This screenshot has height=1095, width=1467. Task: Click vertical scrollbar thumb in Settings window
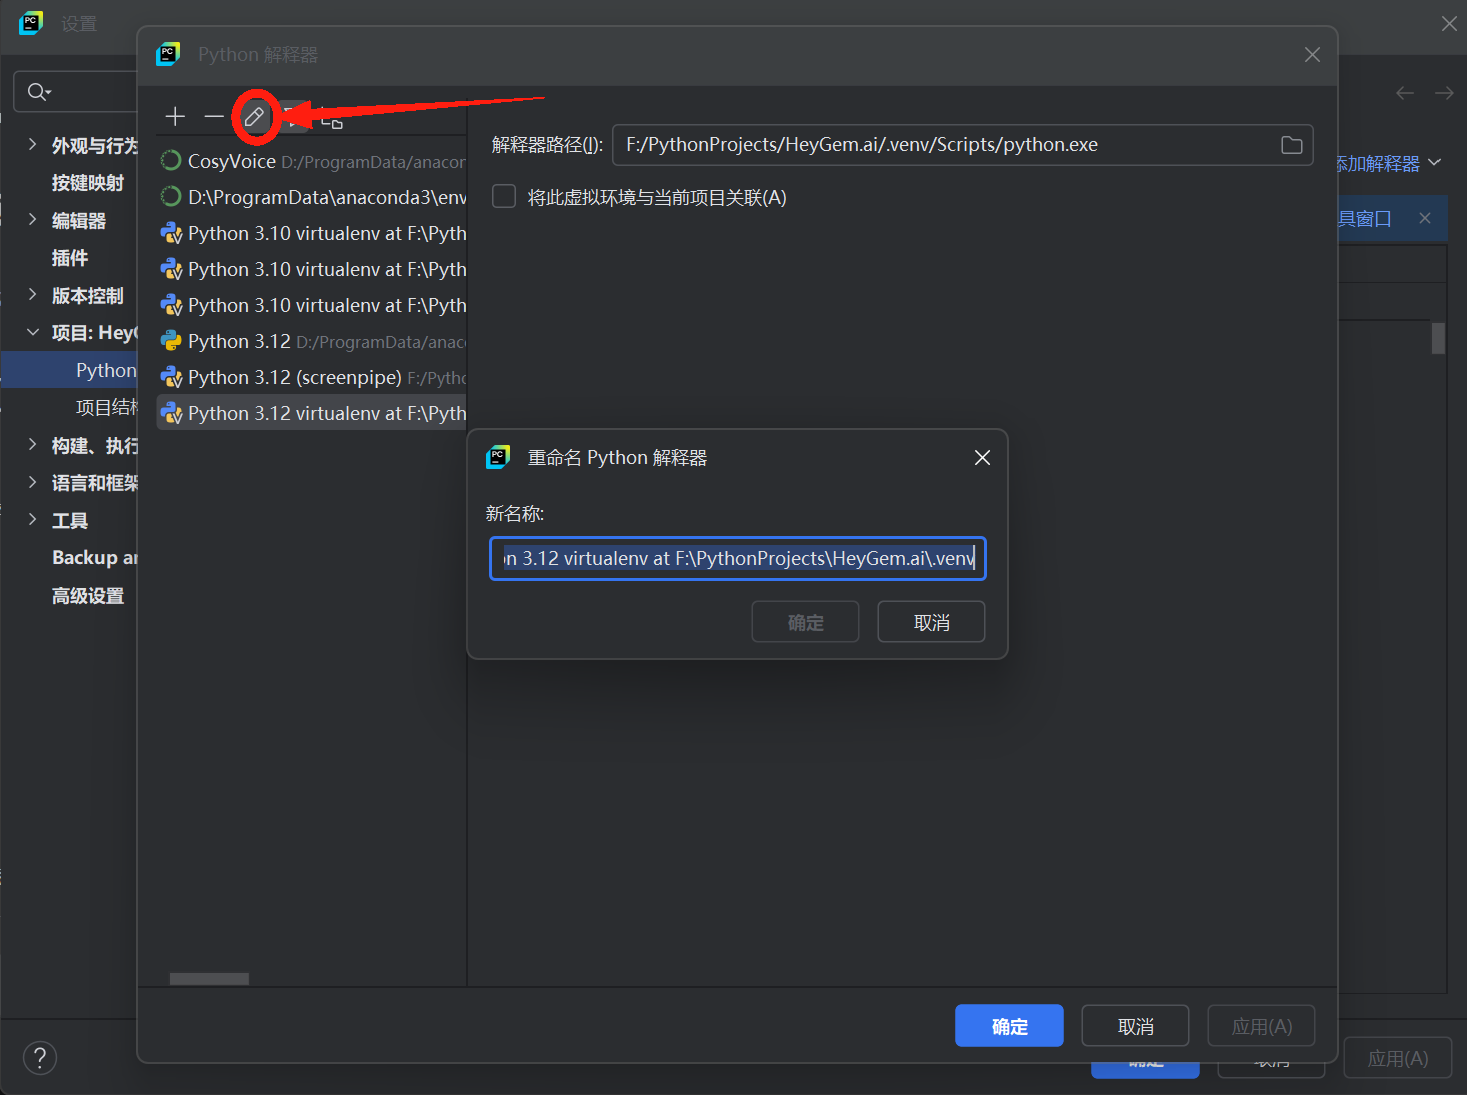click(x=1438, y=338)
